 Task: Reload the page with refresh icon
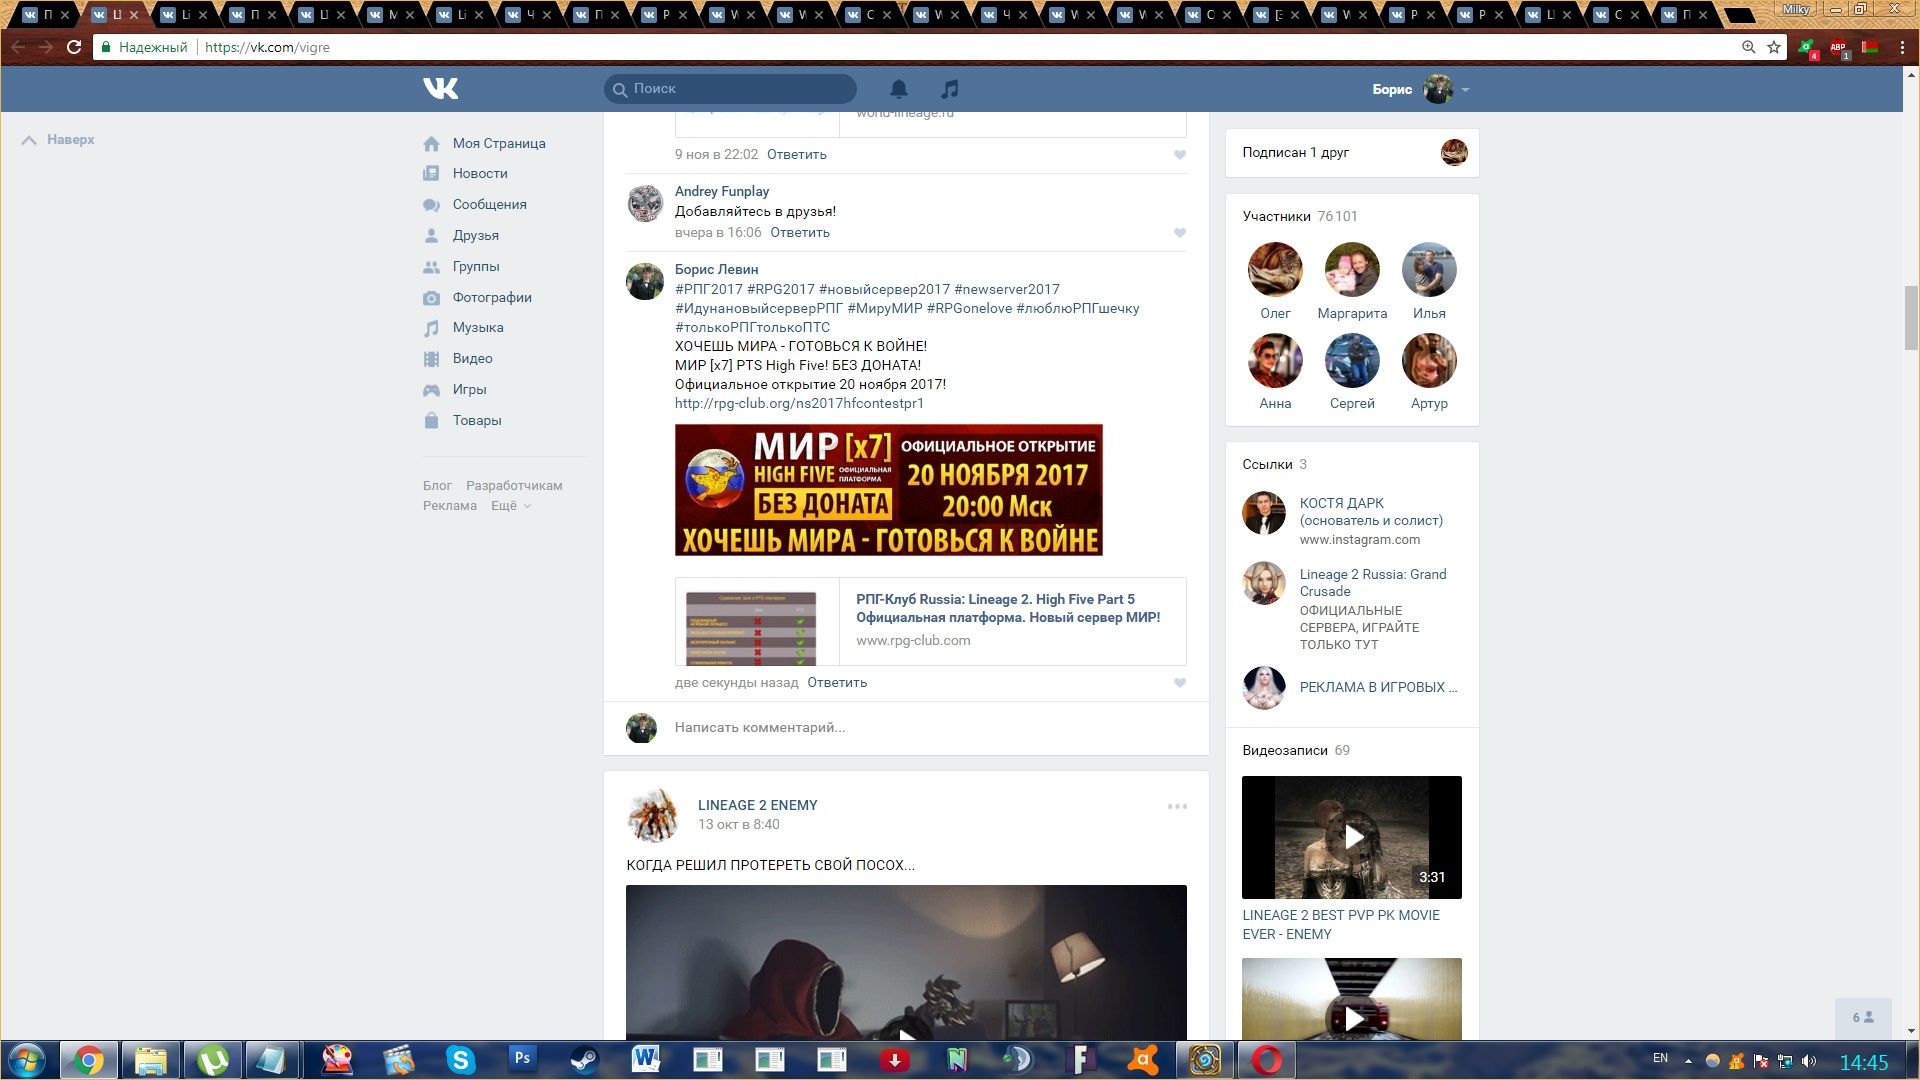pyautogui.click(x=73, y=47)
